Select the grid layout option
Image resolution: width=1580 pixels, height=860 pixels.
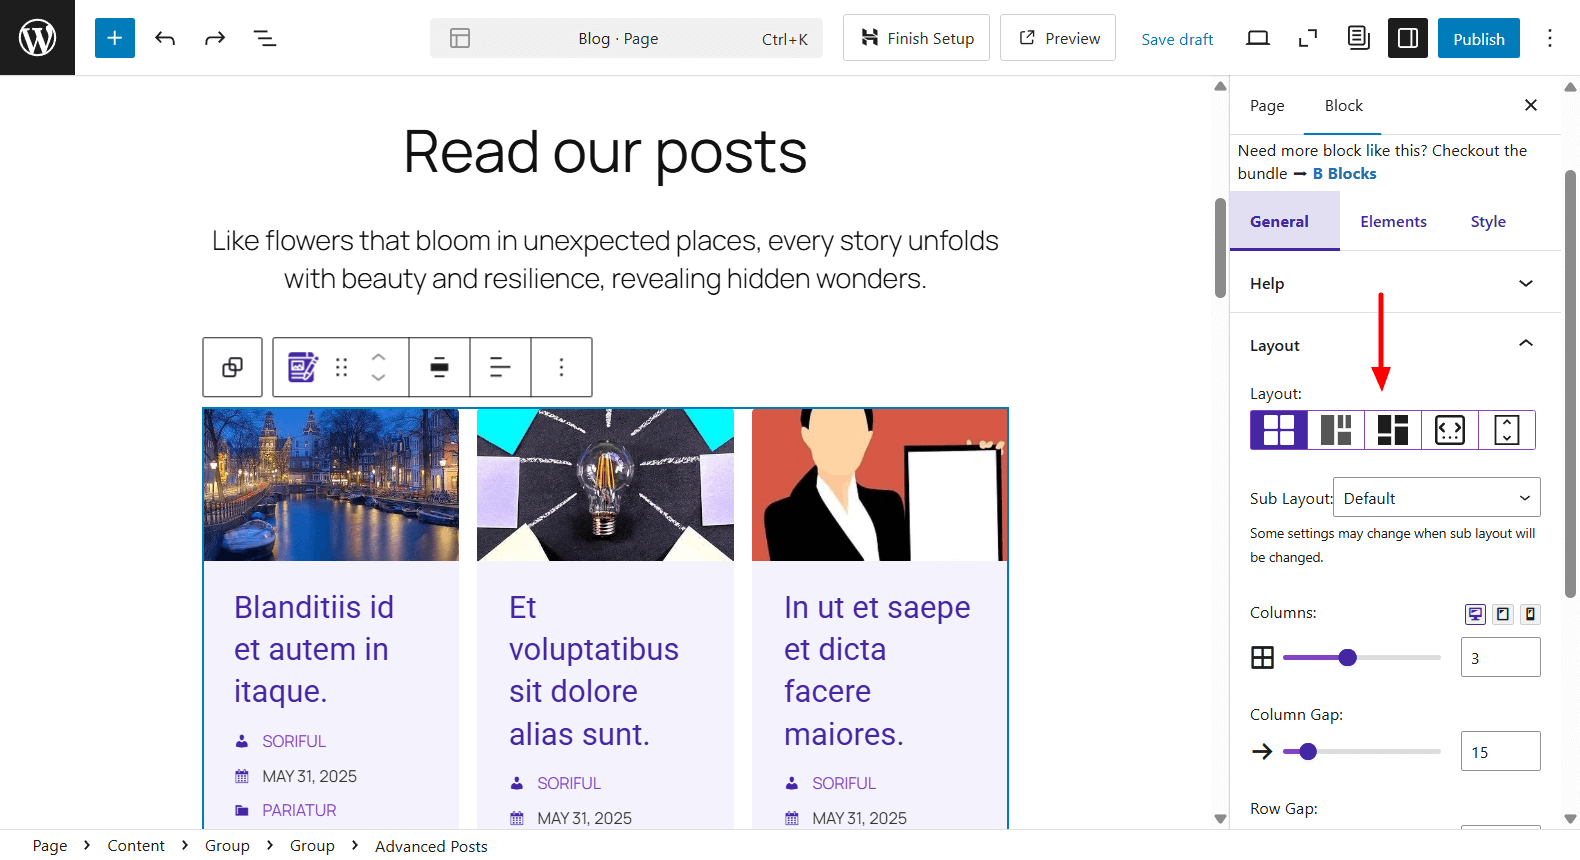point(1279,430)
